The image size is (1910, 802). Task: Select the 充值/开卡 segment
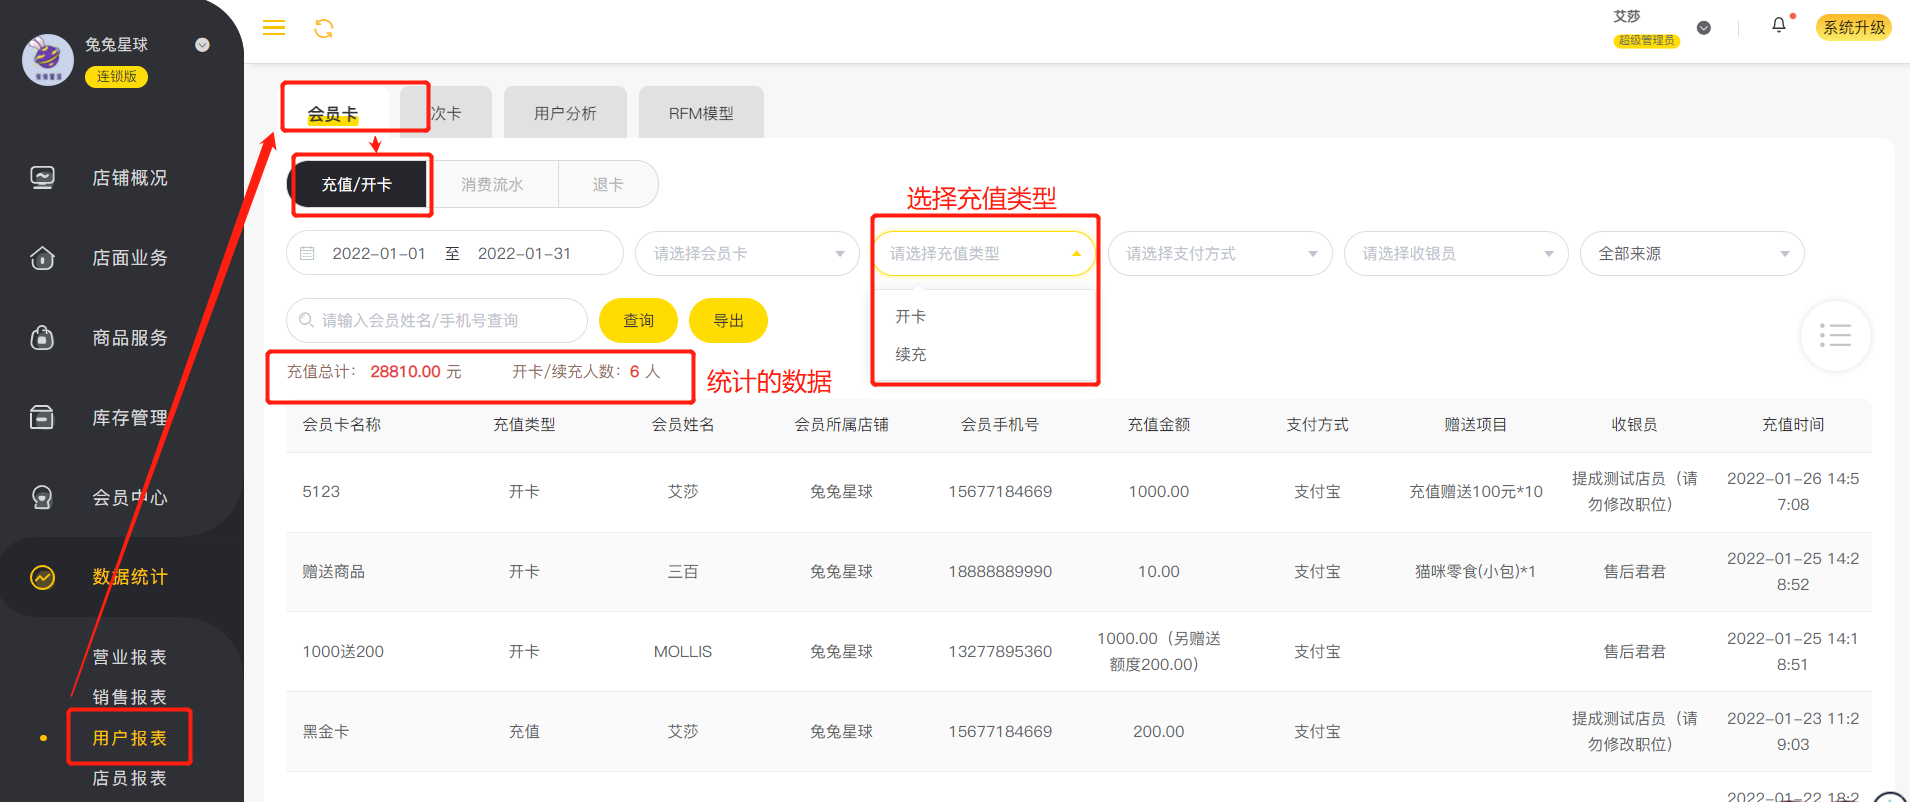point(357,185)
